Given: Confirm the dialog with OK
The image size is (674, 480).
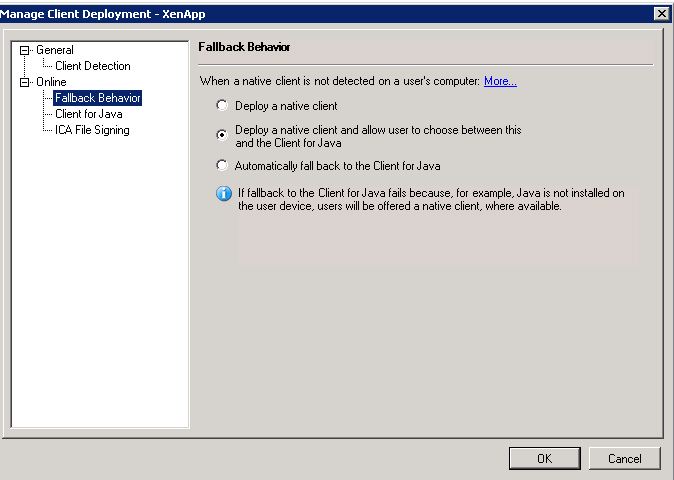Looking at the screenshot, I should pyautogui.click(x=545, y=459).
